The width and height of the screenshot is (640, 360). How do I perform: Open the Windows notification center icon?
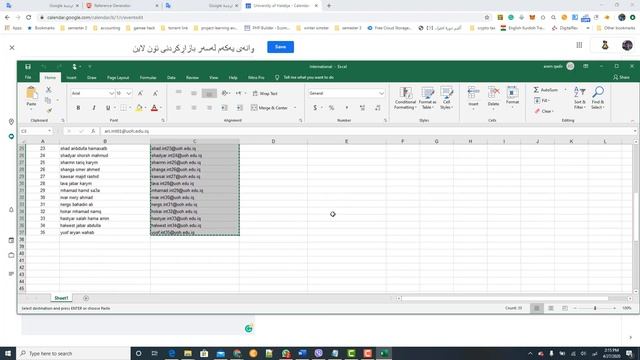pyautogui.click(x=629, y=353)
